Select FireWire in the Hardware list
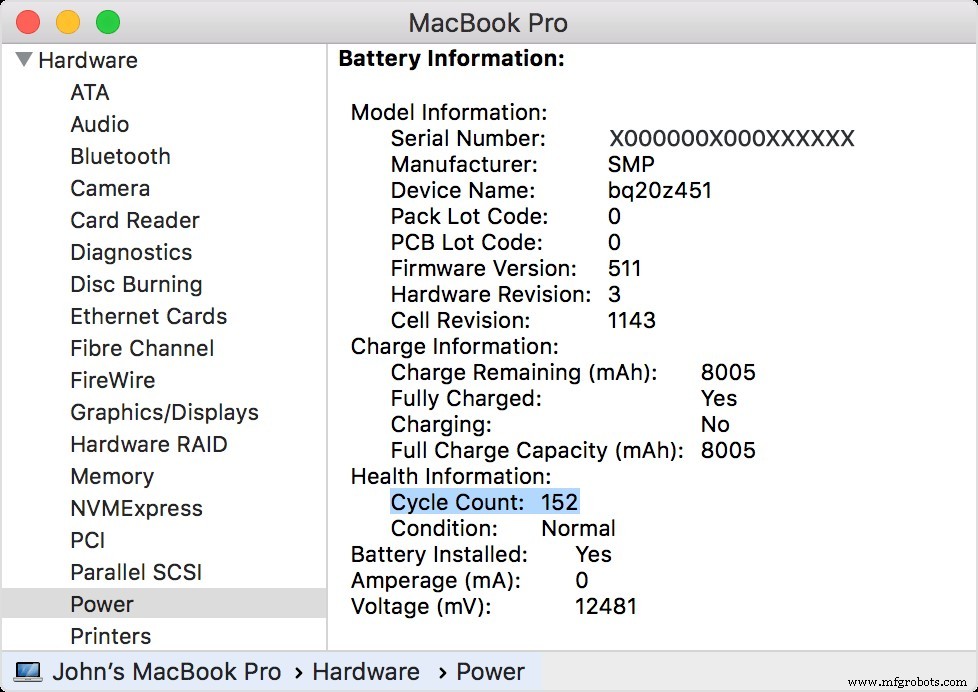Screen dimensions: 978x692 [x=112, y=380]
